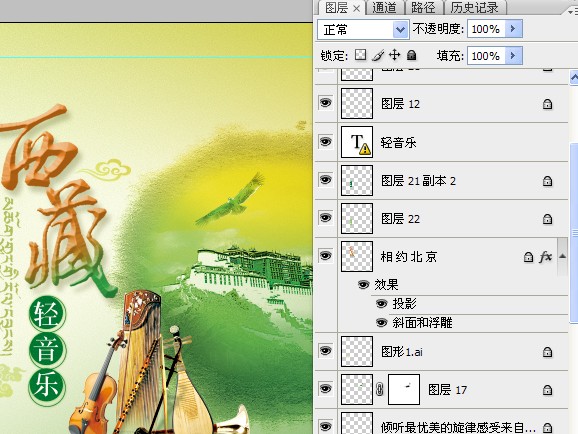Hide the 图形1.ai layer
Image resolution: width=578 pixels, height=434 pixels.
click(x=325, y=351)
